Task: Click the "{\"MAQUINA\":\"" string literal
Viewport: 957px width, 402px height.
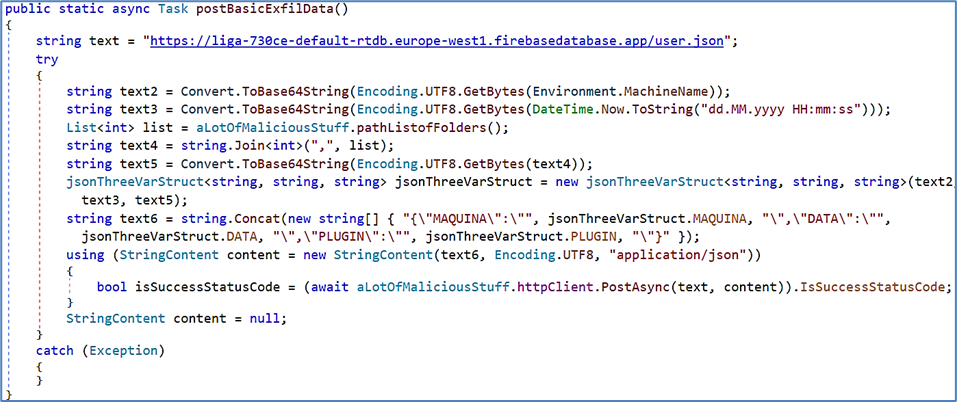Action: pyautogui.click(x=469, y=218)
